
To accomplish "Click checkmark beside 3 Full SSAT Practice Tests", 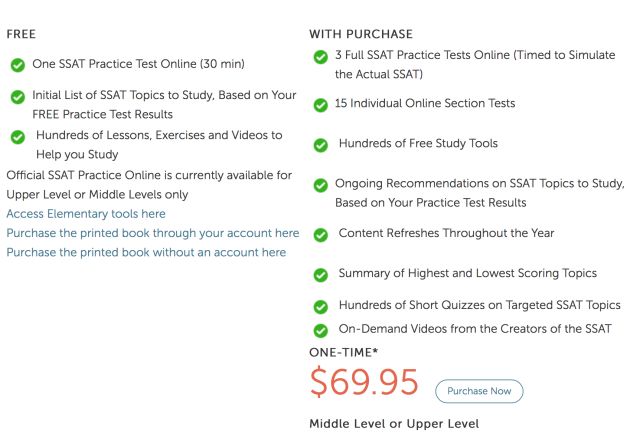I will click(320, 57).
